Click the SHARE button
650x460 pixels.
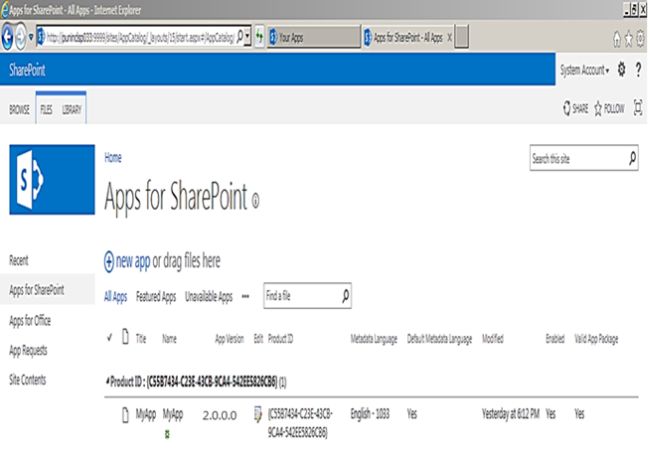(575, 109)
